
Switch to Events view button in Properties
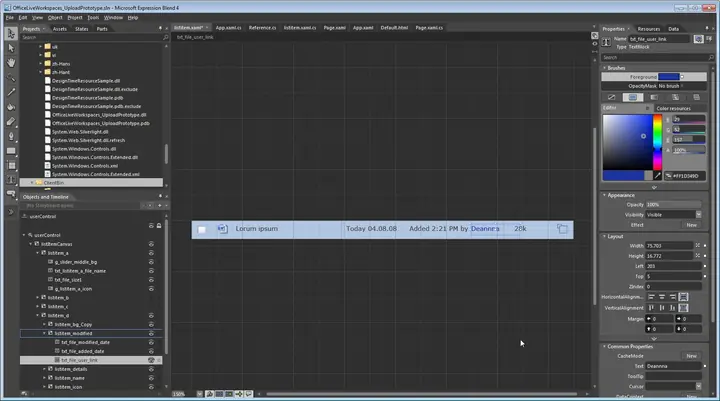pos(709,39)
